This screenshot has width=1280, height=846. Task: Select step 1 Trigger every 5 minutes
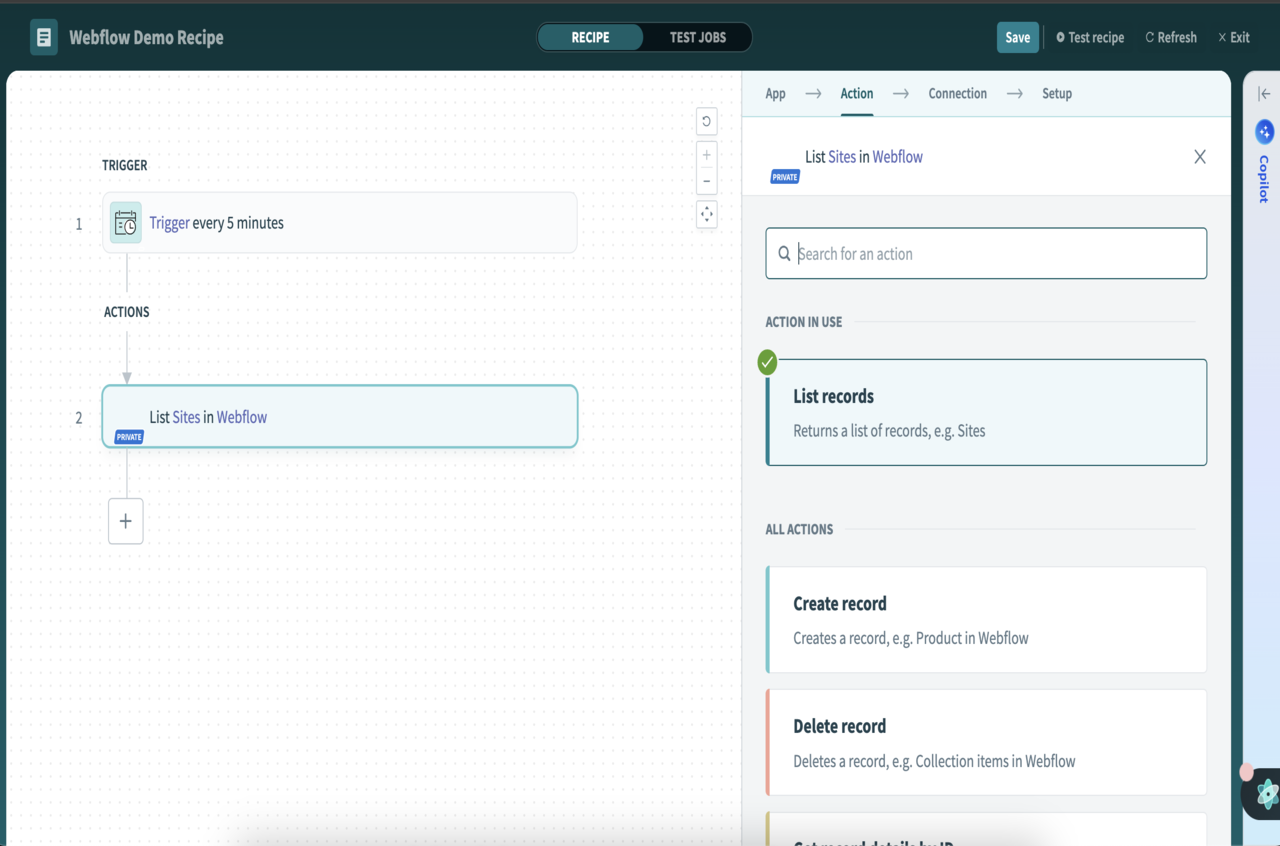(x=340, y=223)
